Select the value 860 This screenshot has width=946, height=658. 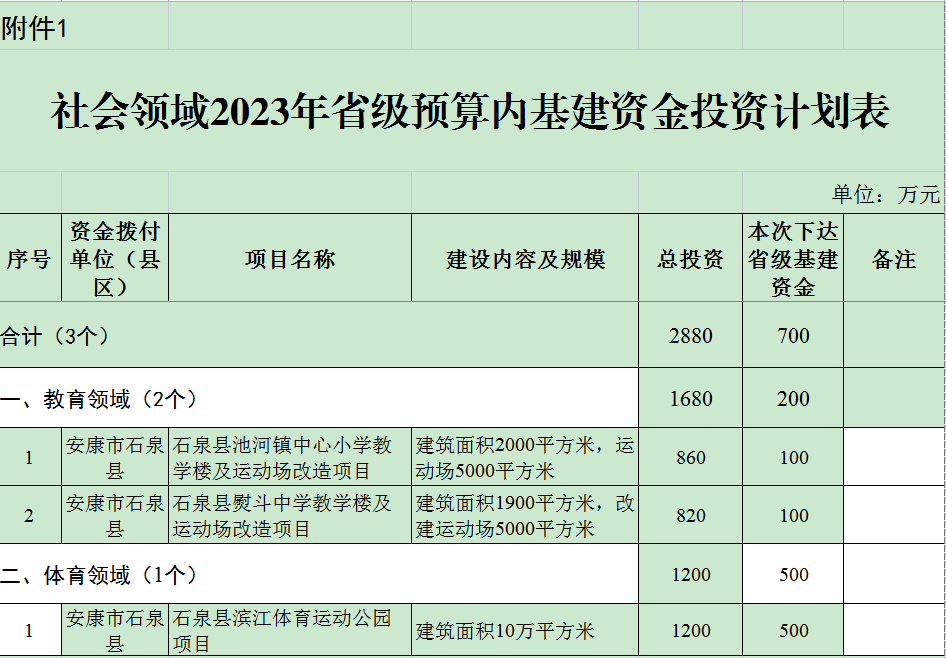pyautogui.click(x=690, y=457)
